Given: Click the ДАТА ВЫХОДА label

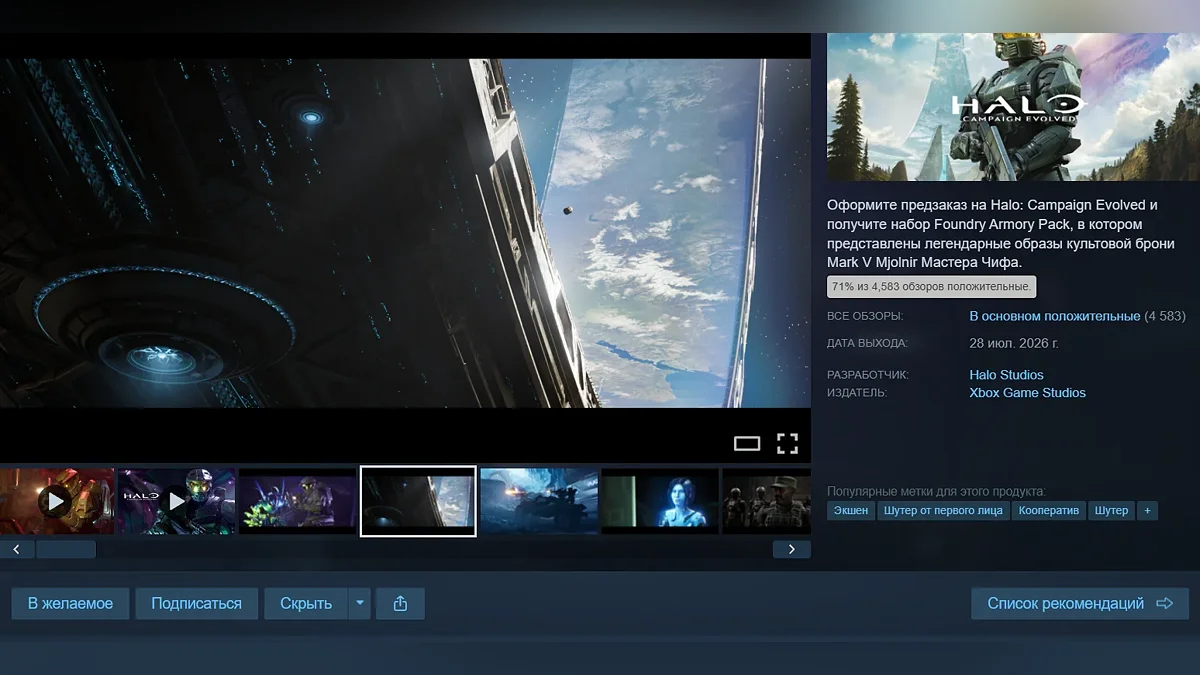Looking at the screenshot, I should (x=867, y=343).
